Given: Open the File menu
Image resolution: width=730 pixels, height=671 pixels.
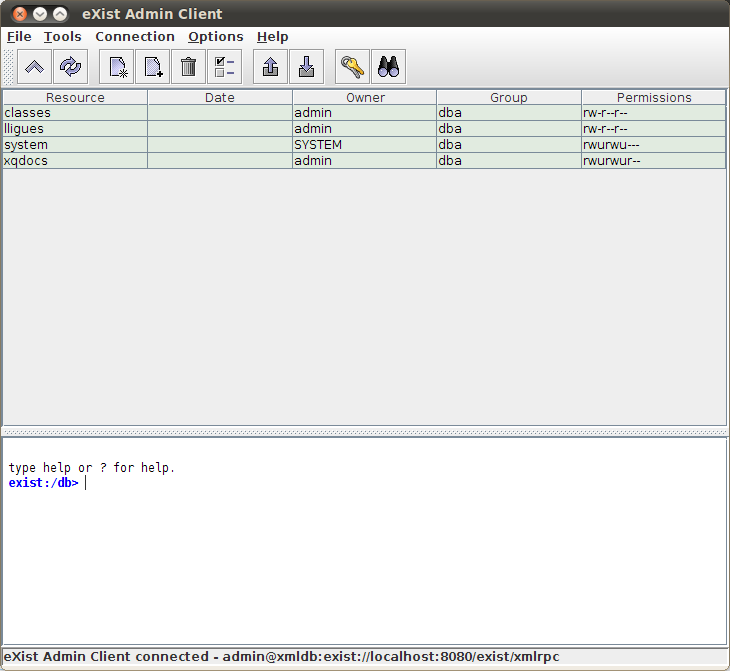Looking at the screenshot, I should [x=19, y=37].
